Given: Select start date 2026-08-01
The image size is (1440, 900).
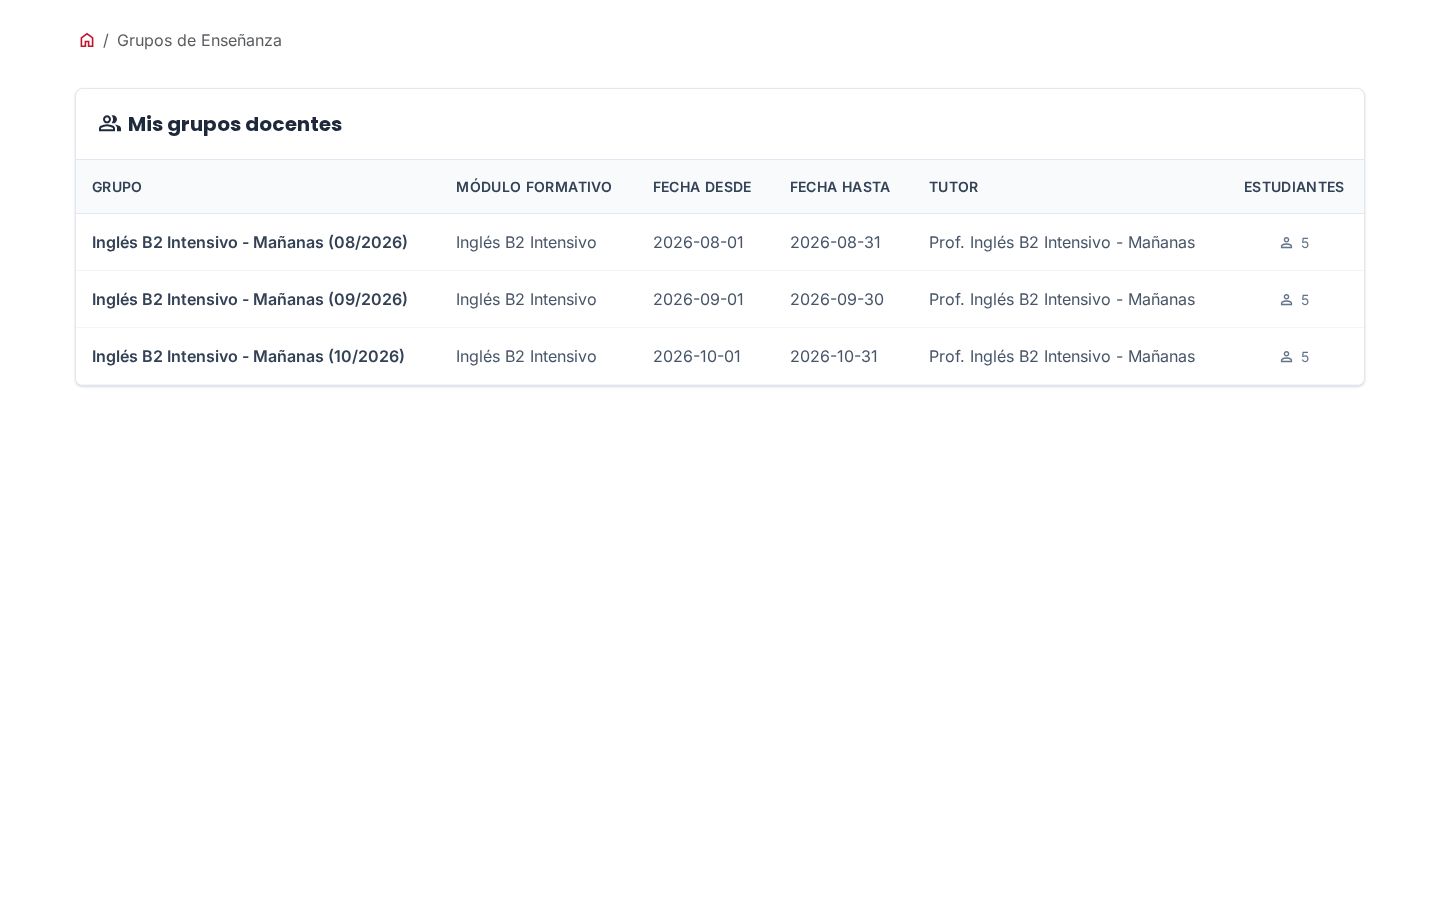Looking at the screenshot, I should [x=698, y=242].
